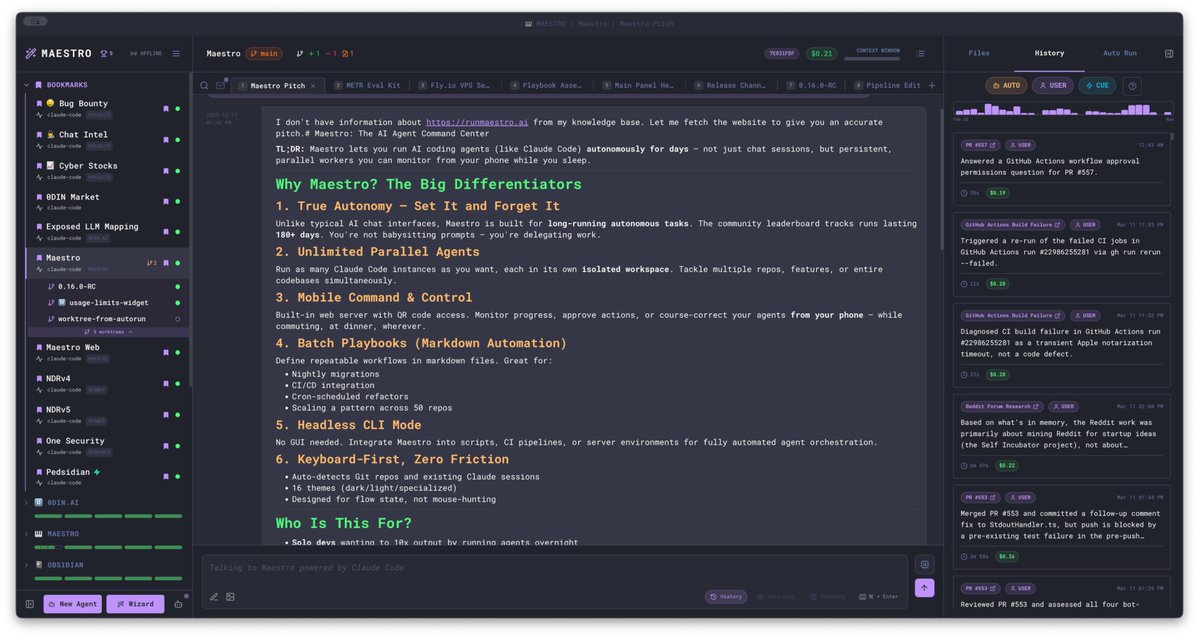Toggle USER history filter
Viewport: 1199px width, 638px height.
(x=1052, y=86)
